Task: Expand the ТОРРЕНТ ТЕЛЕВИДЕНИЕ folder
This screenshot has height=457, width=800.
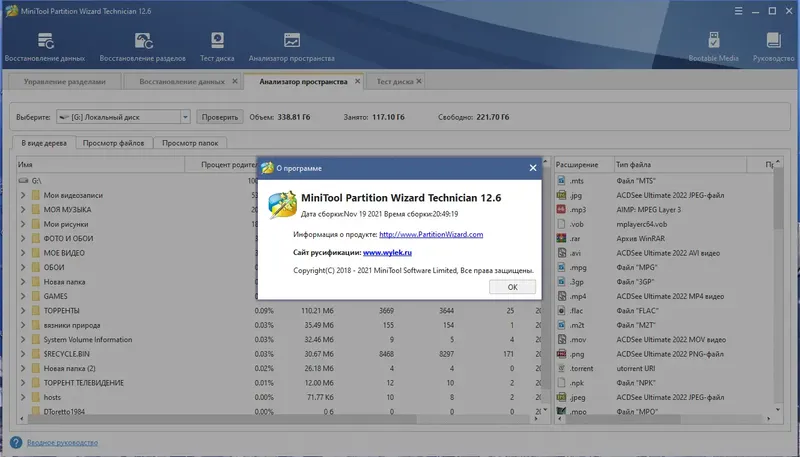Action: tap(23, 383)
